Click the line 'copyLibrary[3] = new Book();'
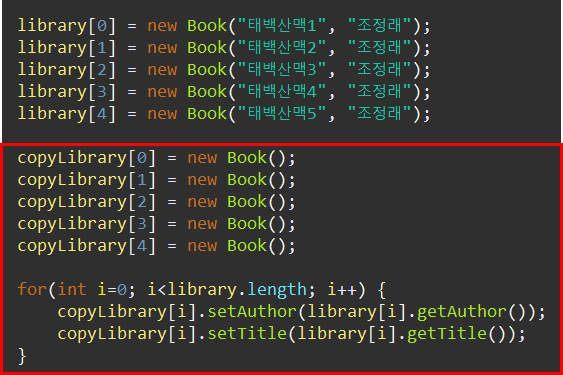 click(x=157, y=224)
